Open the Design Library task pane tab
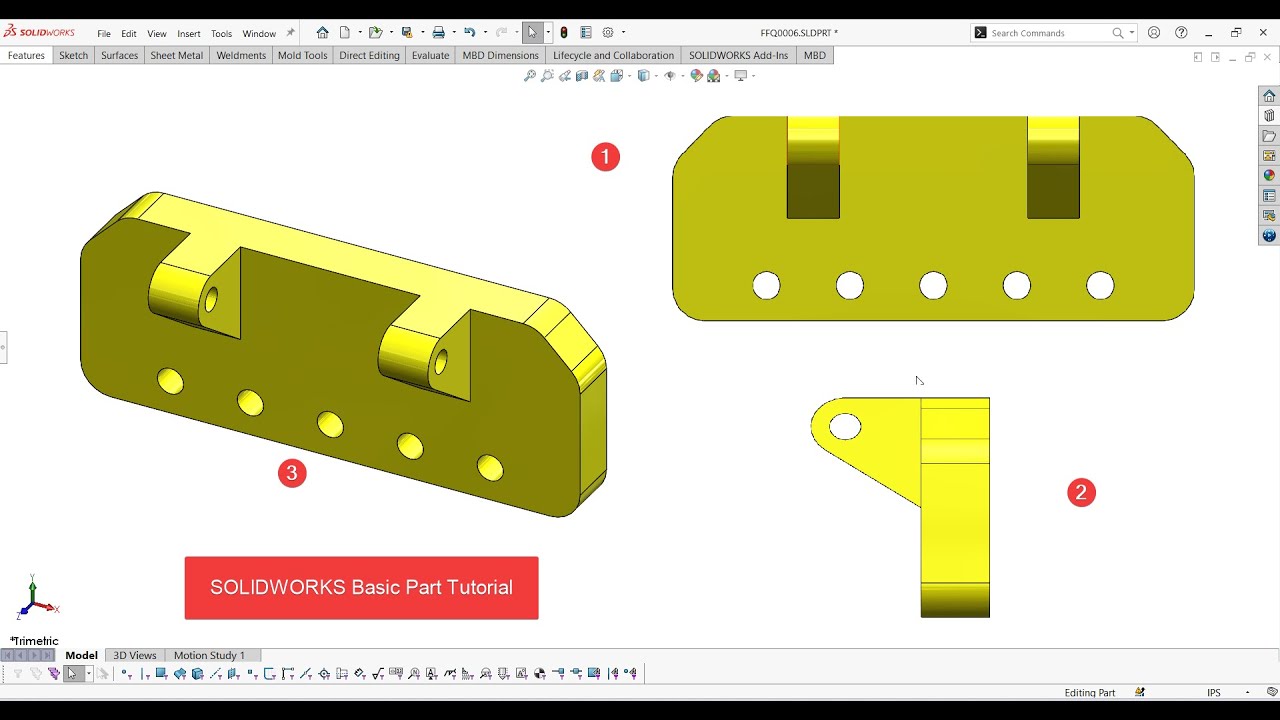 (x=1269, y=116)
